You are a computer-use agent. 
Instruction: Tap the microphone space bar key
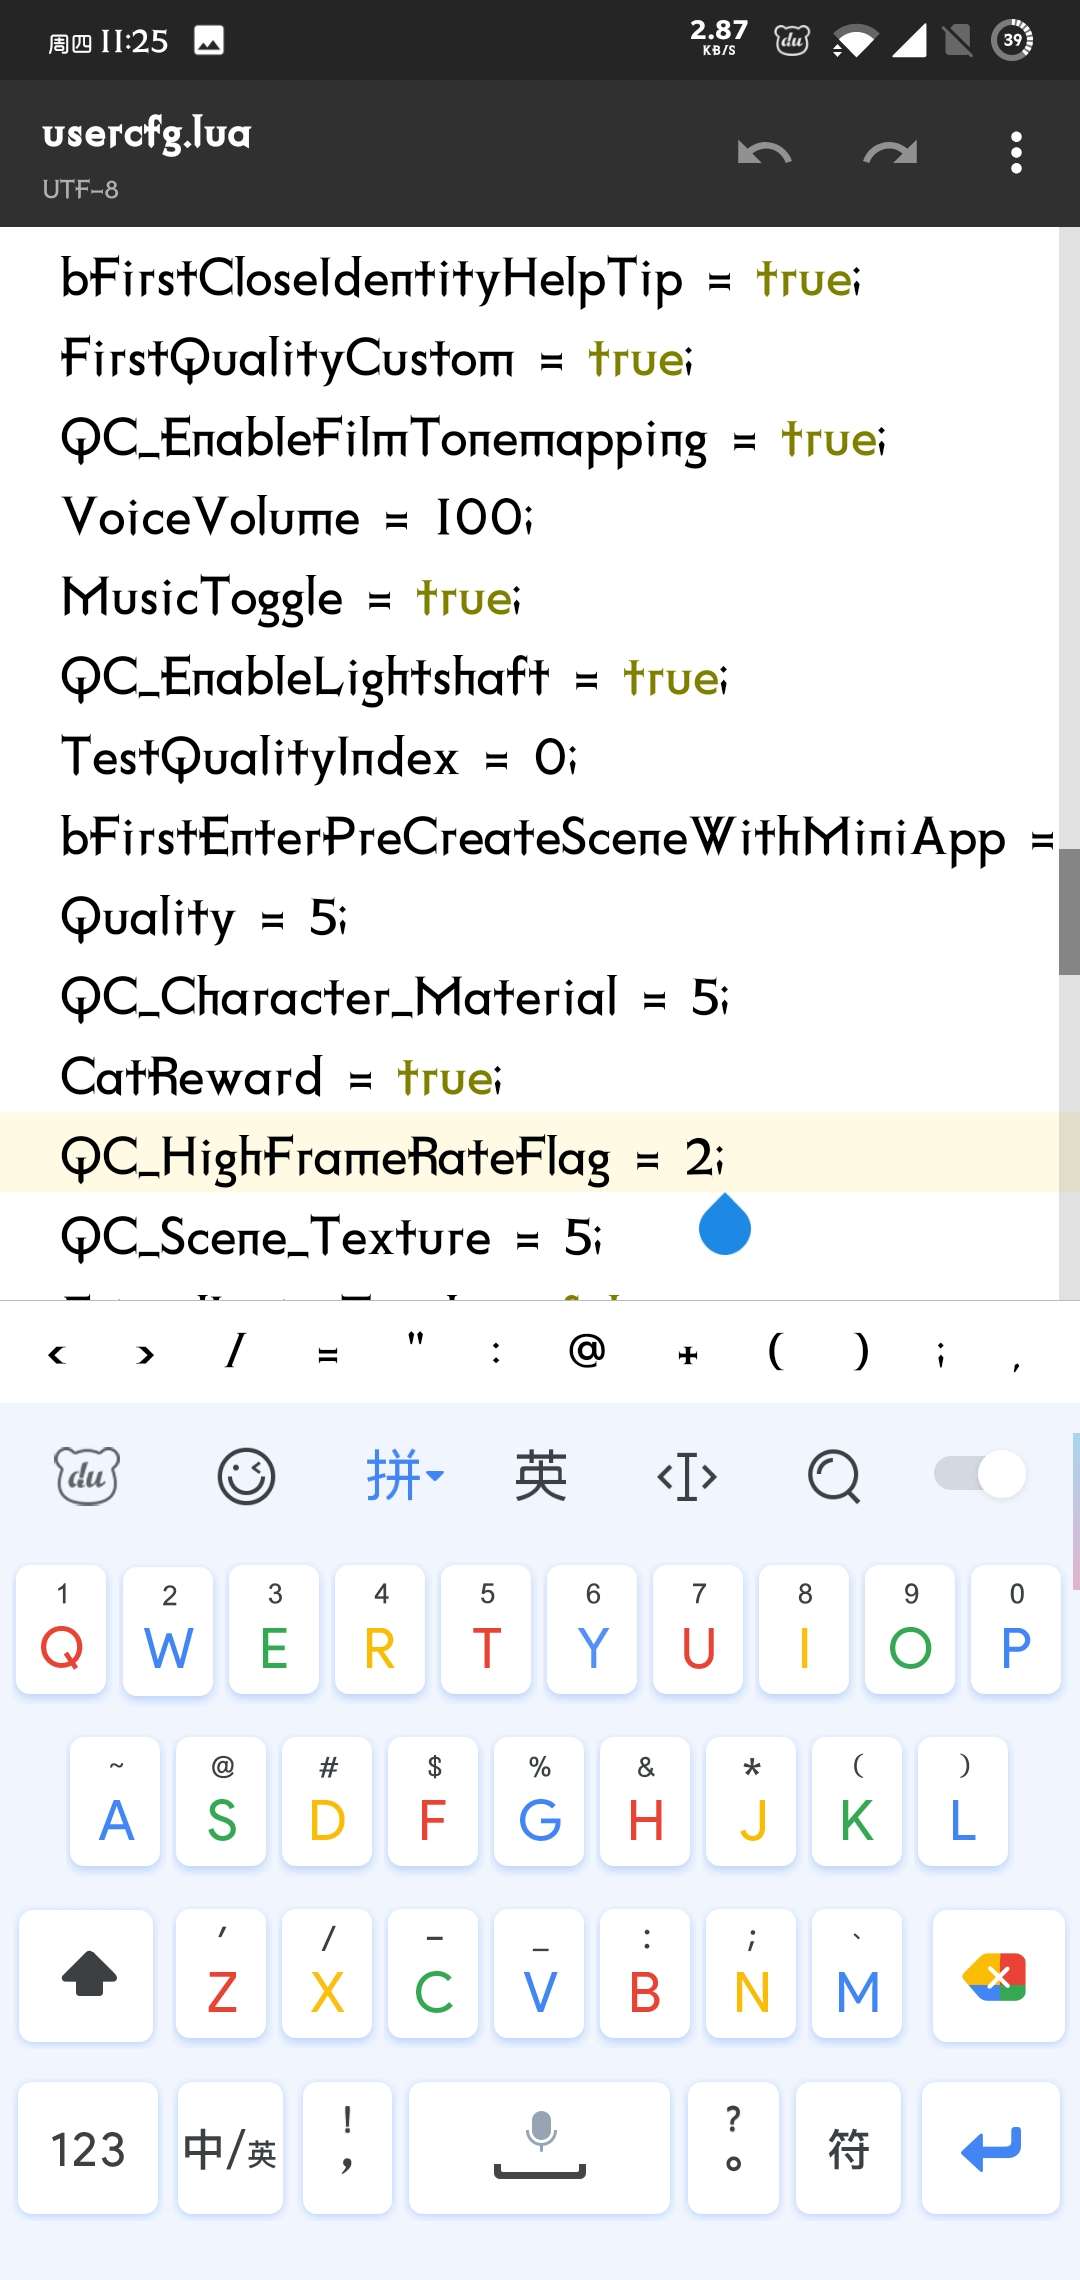coord(540,2147)
